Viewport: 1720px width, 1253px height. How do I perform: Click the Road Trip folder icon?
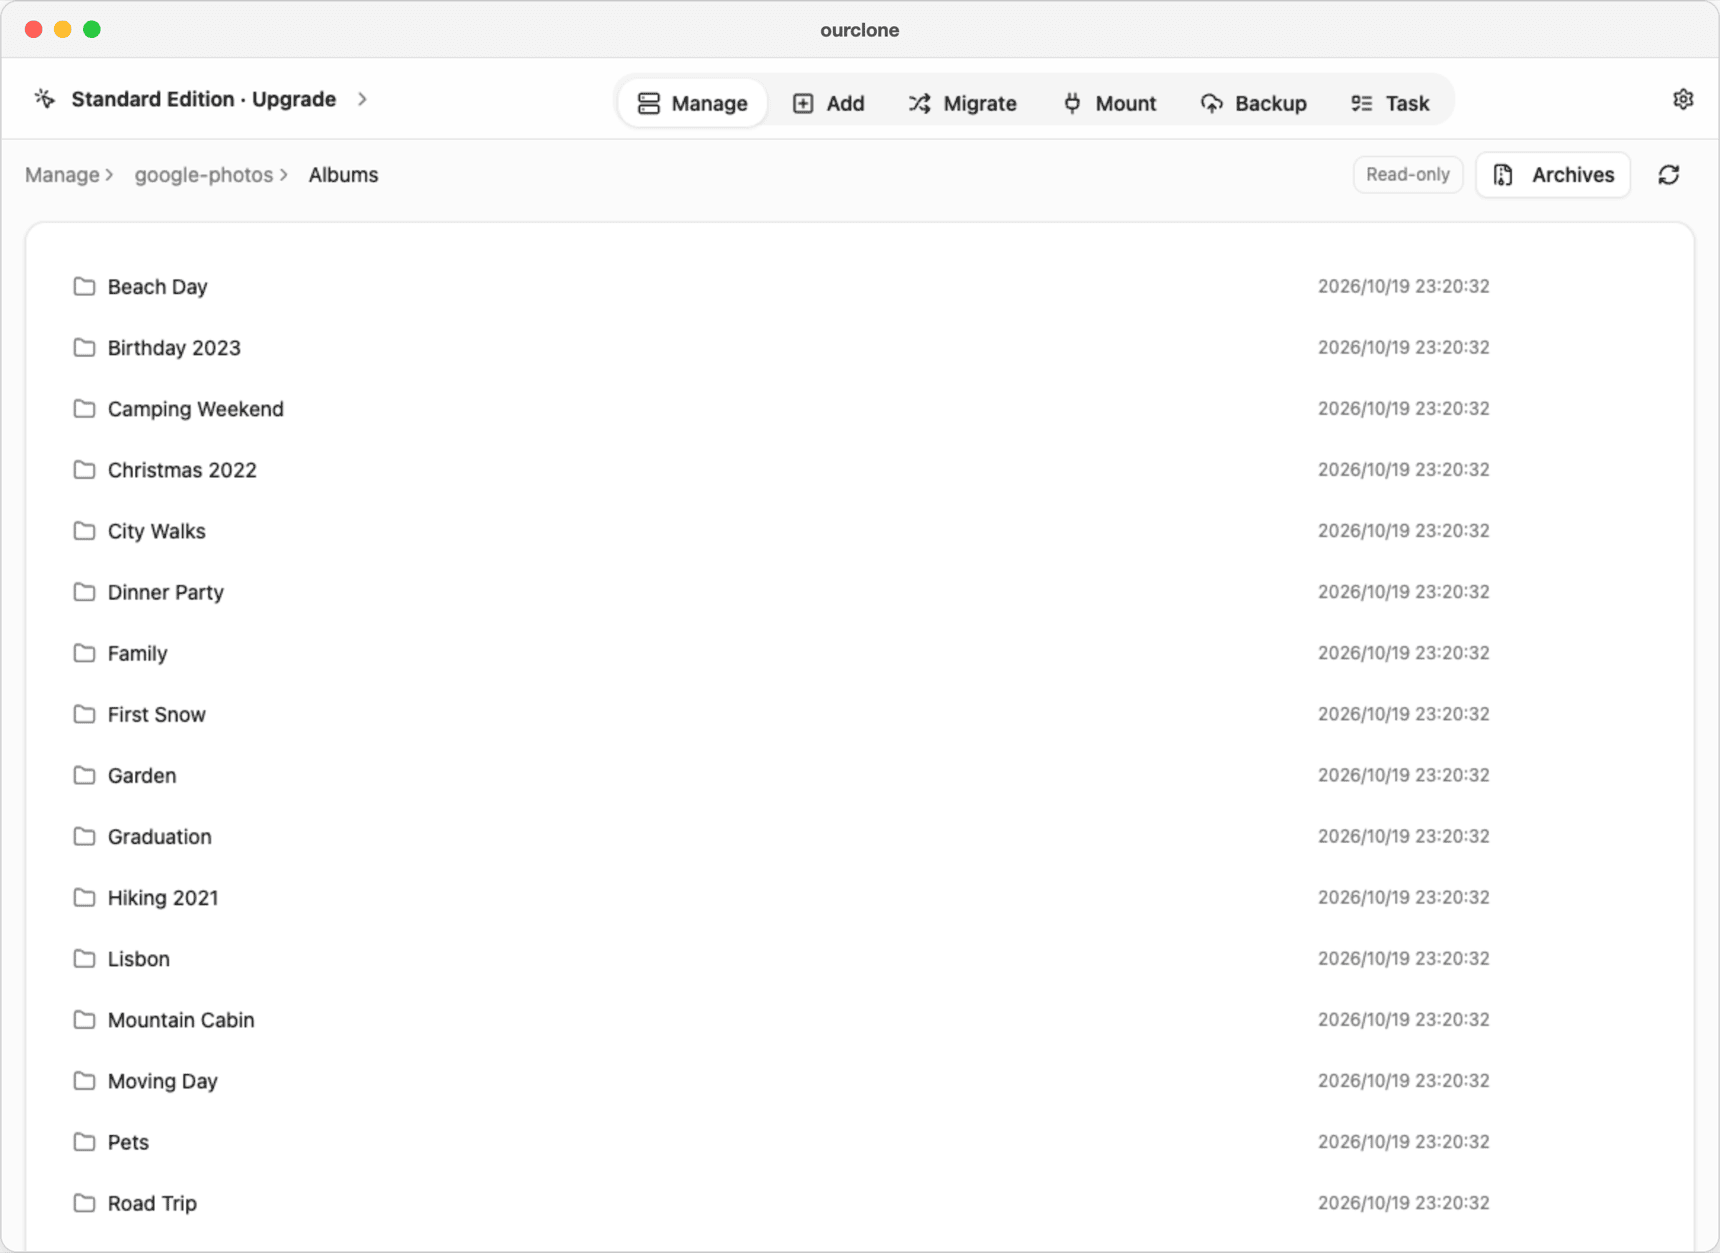84,1203
